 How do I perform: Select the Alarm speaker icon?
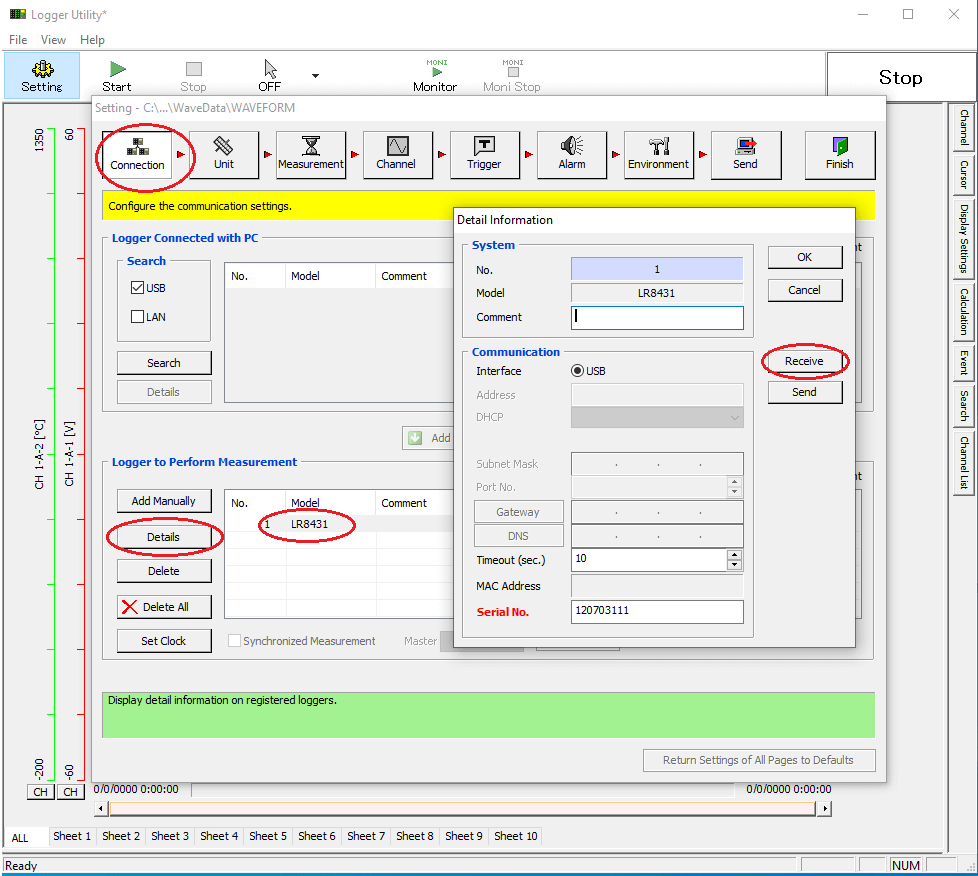tap(571, 155)
